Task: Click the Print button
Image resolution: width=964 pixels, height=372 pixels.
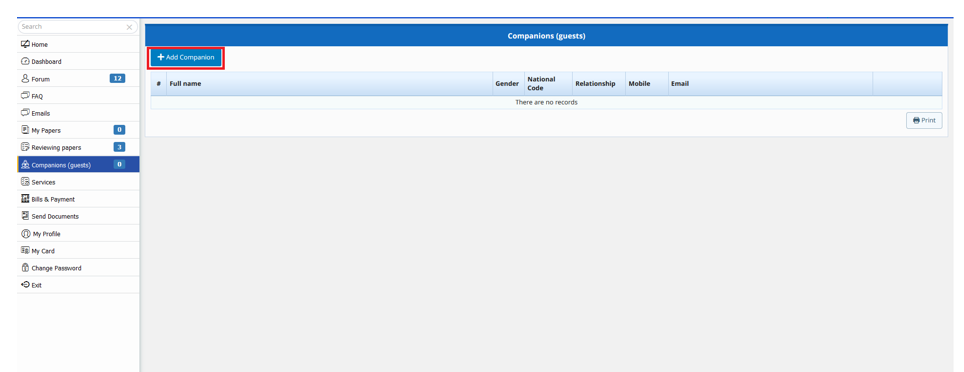Action: coord(924,121)
